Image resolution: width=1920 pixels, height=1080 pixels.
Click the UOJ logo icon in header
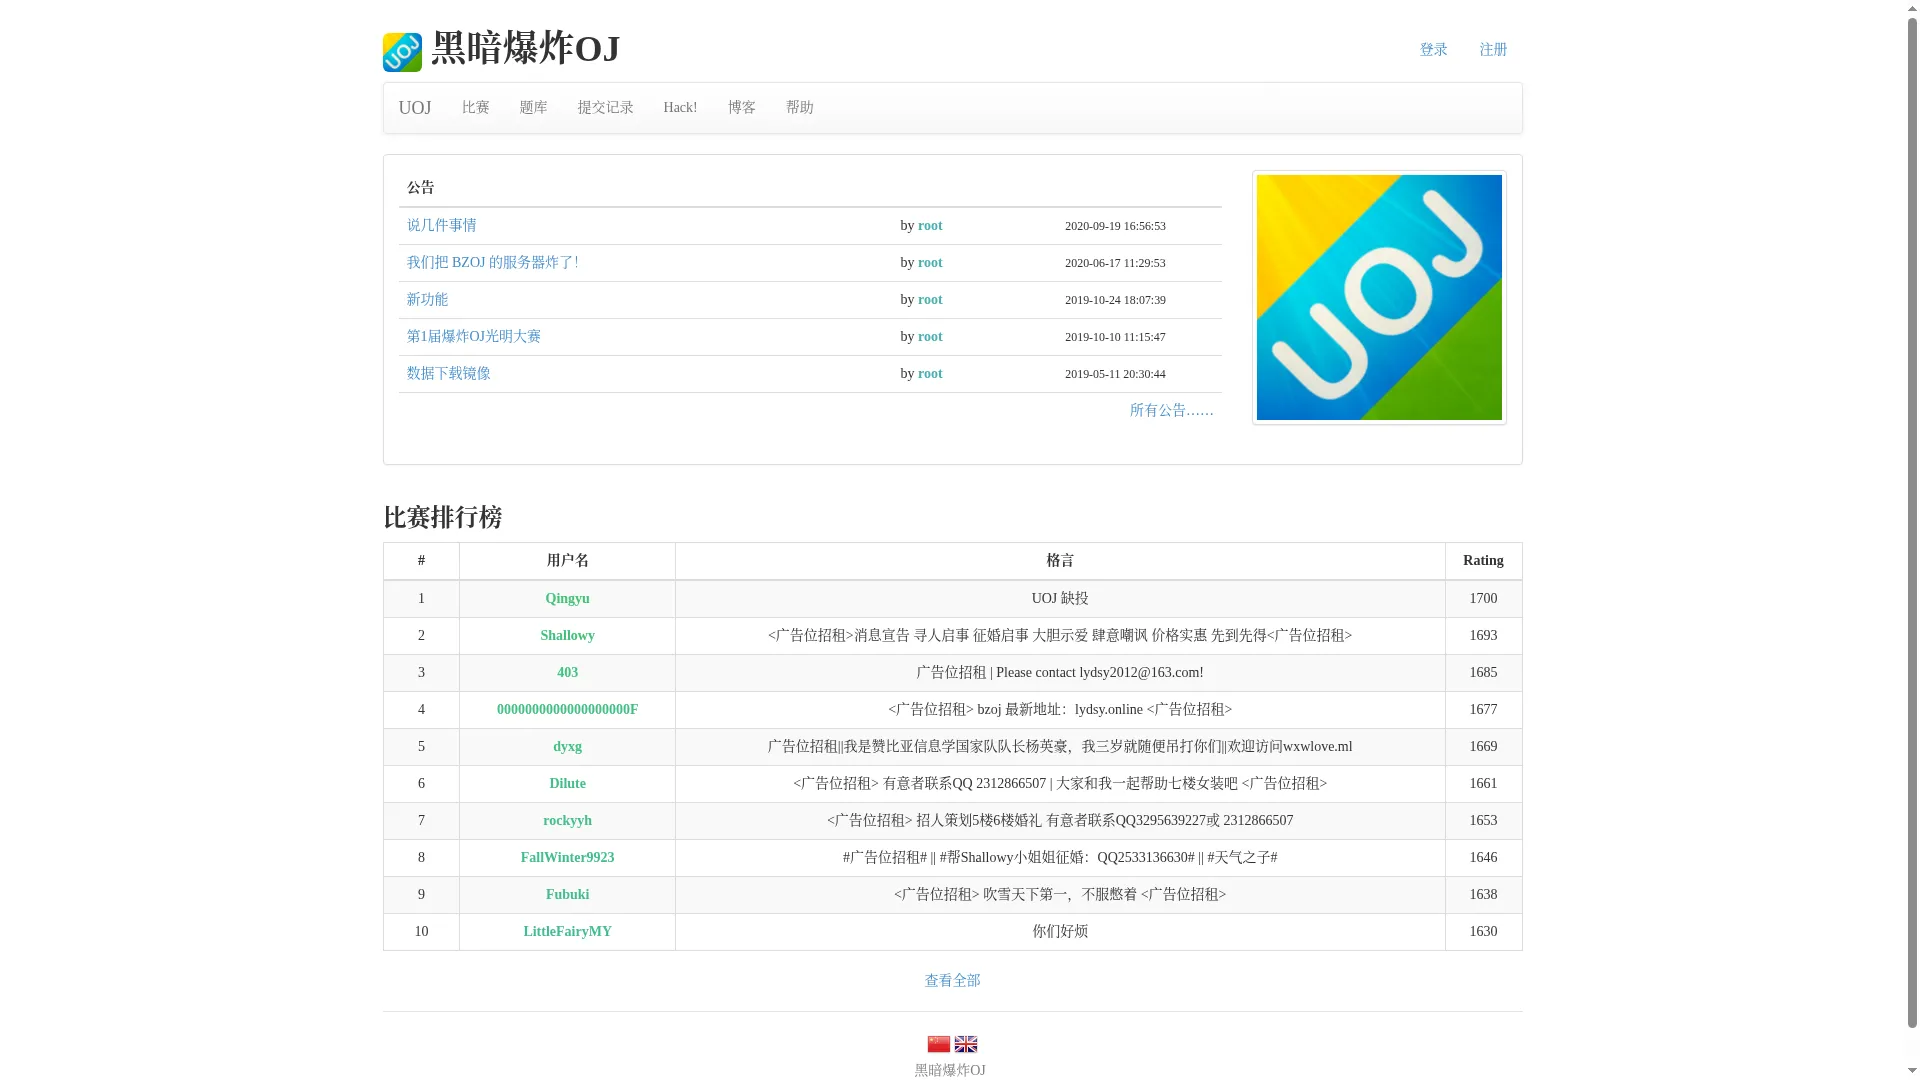point(402,52)
